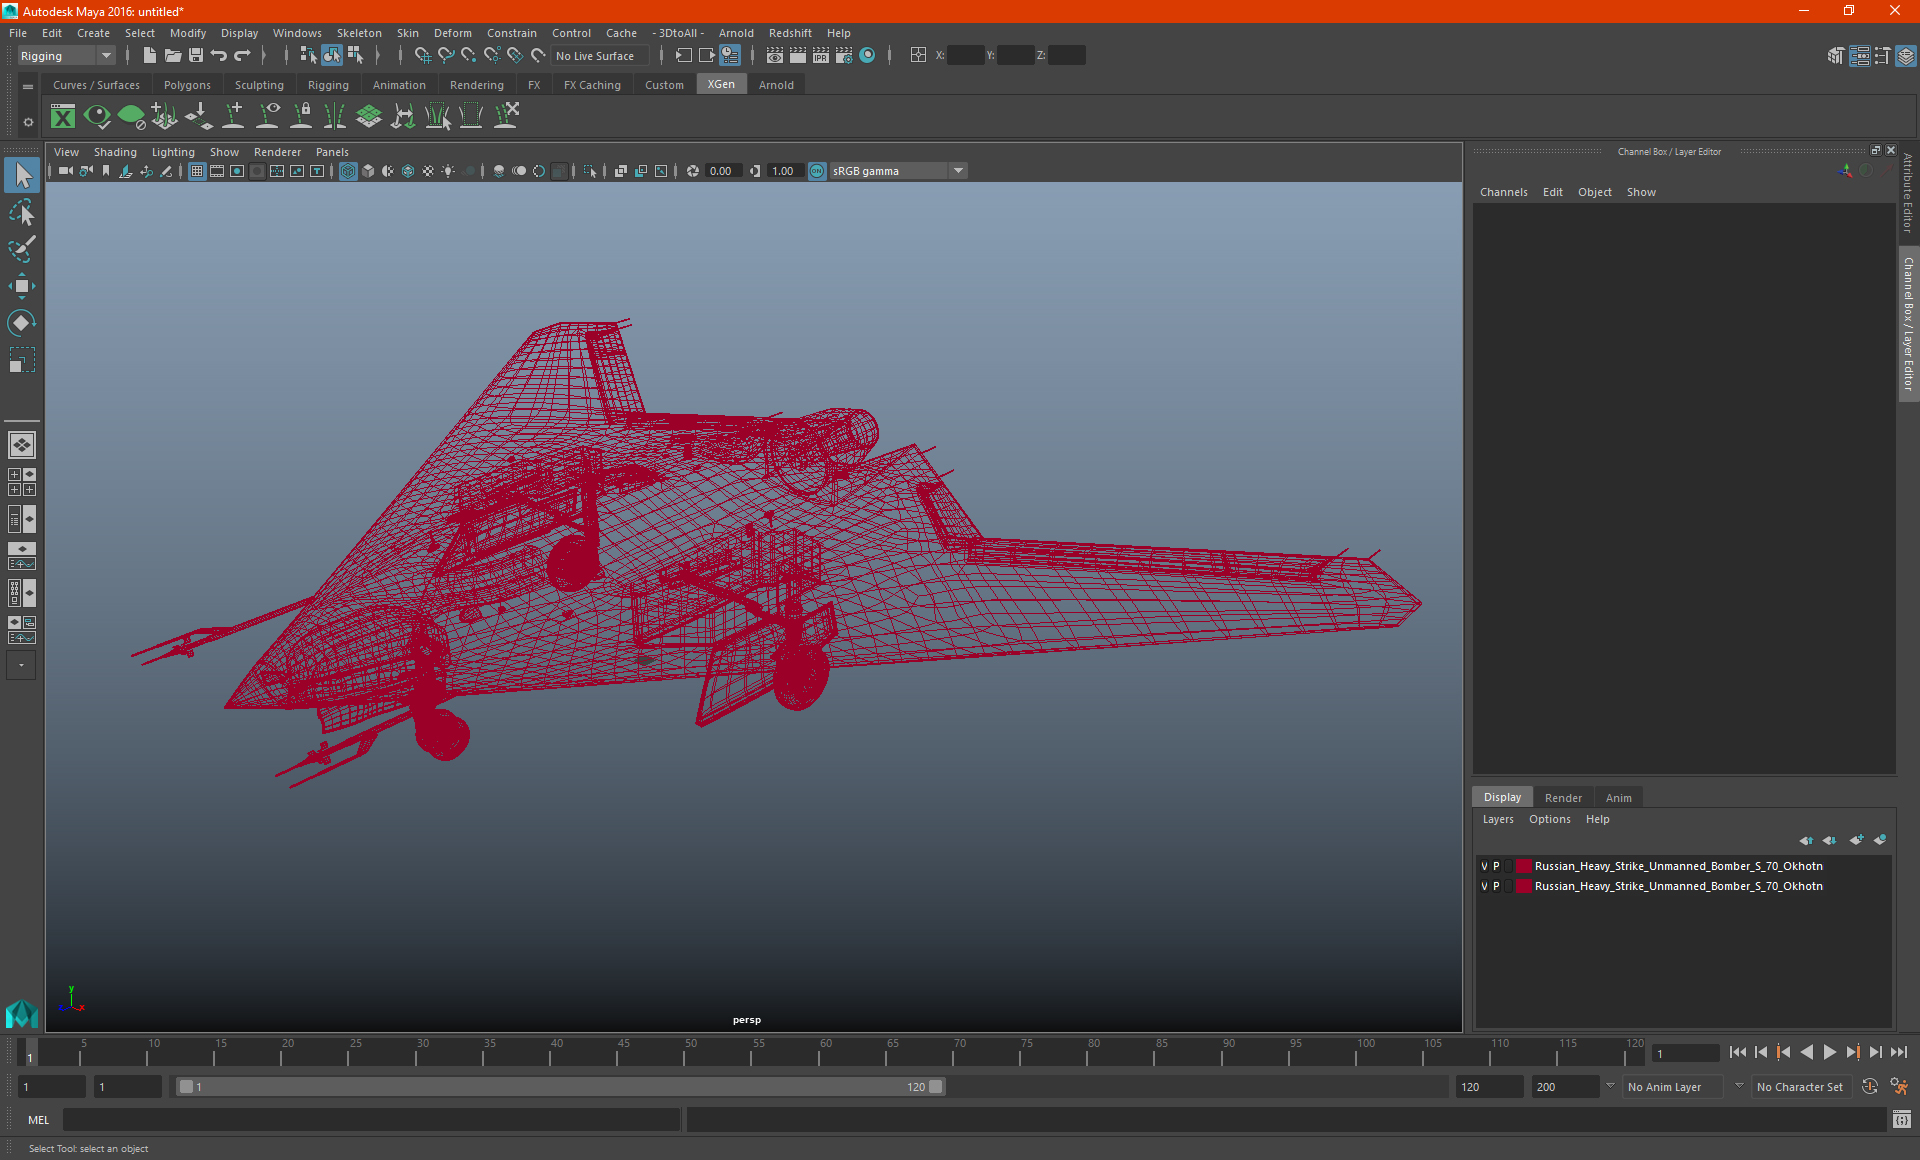
Task: Go to start of playback range
Action: coord(1737,1052)
